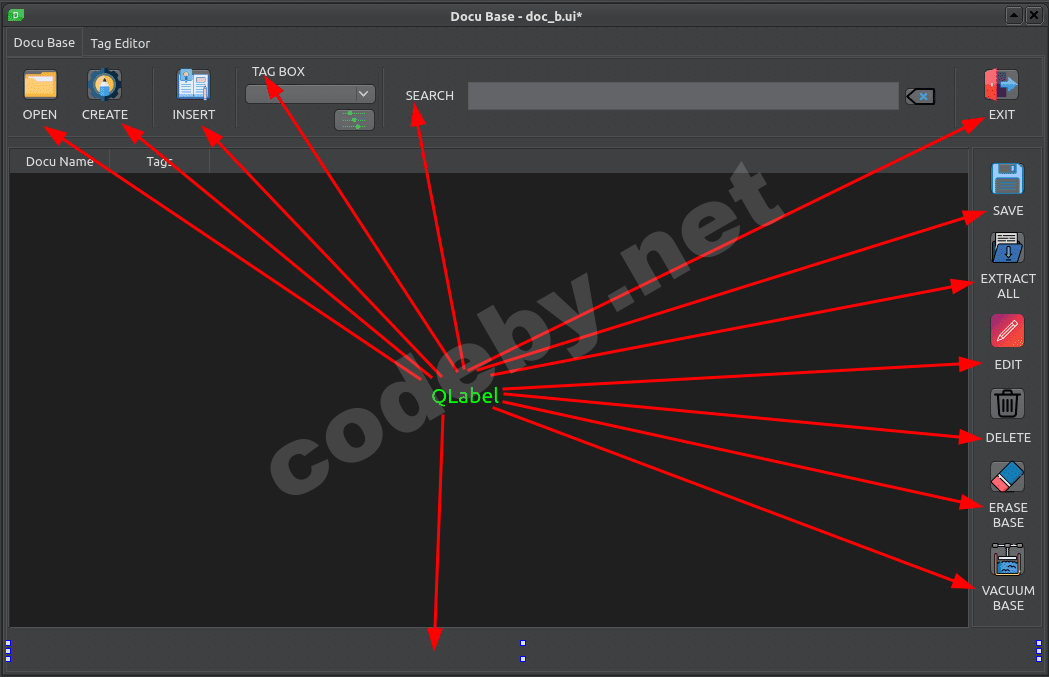Click the EXIT icon
This screenshot has width=1049, height=677.
1002,85
